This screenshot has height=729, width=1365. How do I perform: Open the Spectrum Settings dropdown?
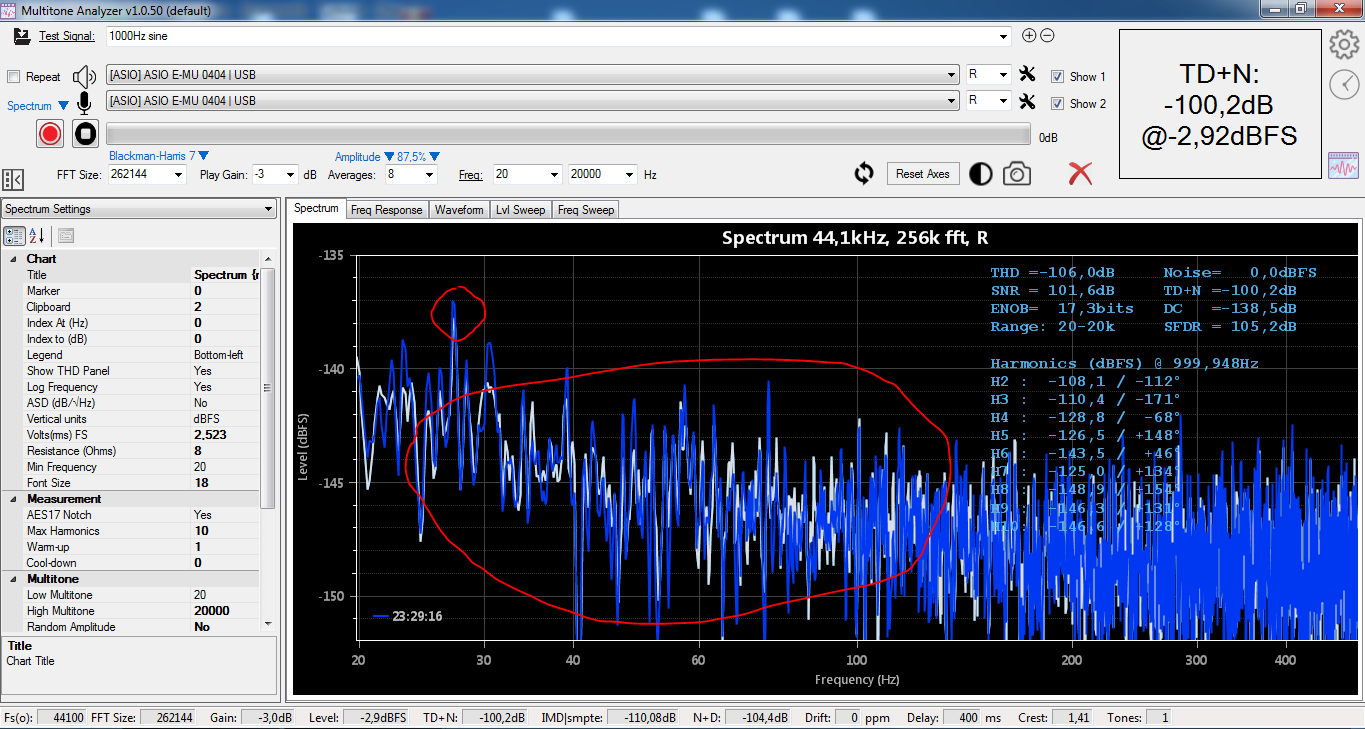point(268,209)
